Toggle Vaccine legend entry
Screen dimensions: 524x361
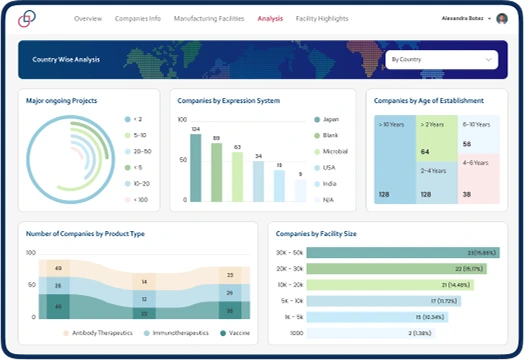(x=235, y=333)
